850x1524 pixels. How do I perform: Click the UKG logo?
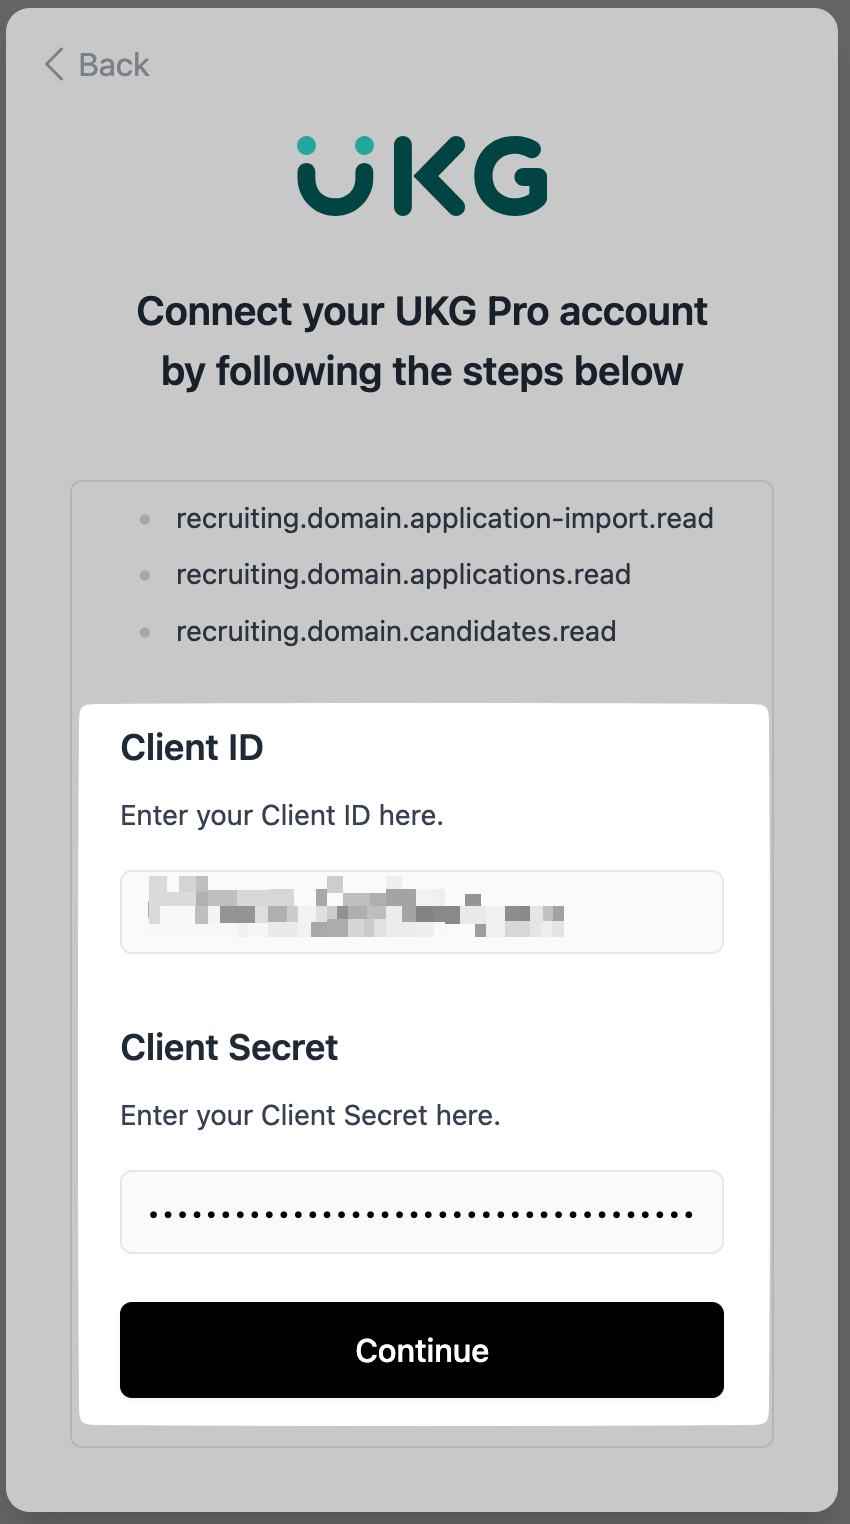(422, 177)
